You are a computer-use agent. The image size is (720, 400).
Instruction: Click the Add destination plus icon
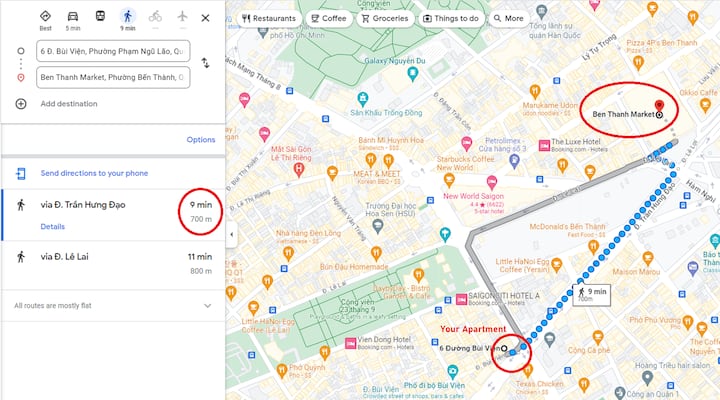tap(21, 104)
